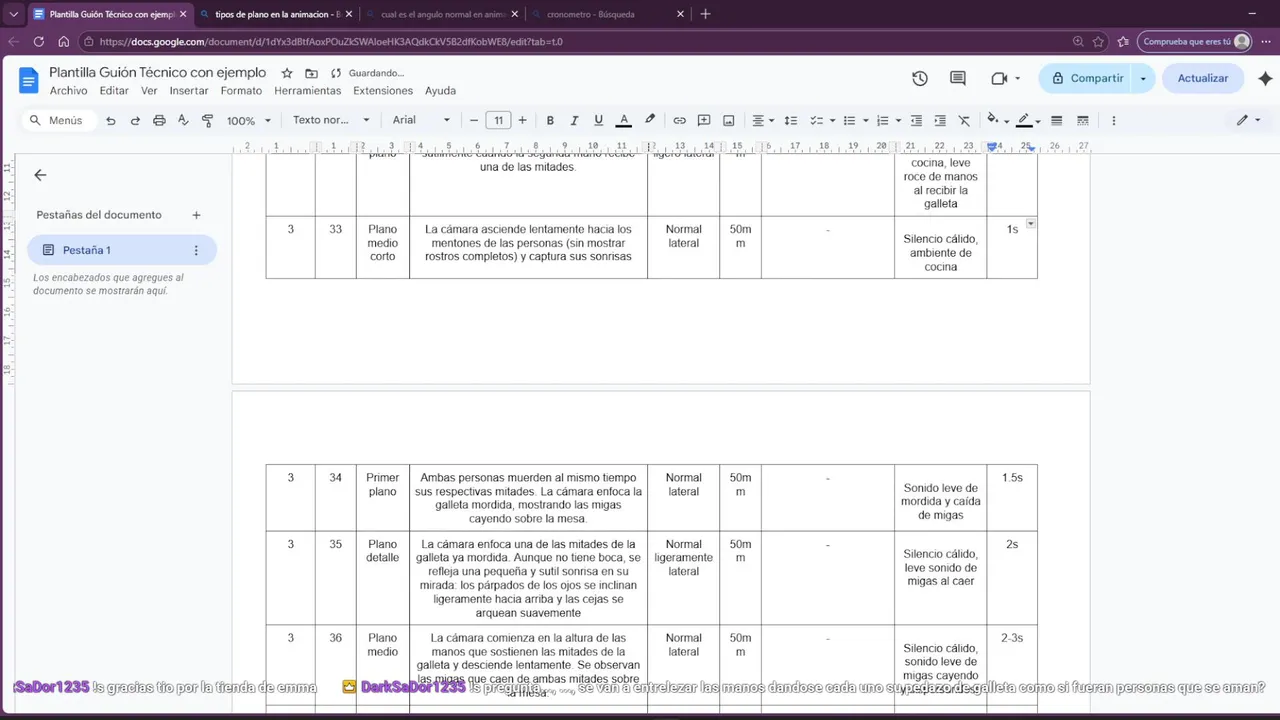Open version history clock icon

[x=920, y=78]
